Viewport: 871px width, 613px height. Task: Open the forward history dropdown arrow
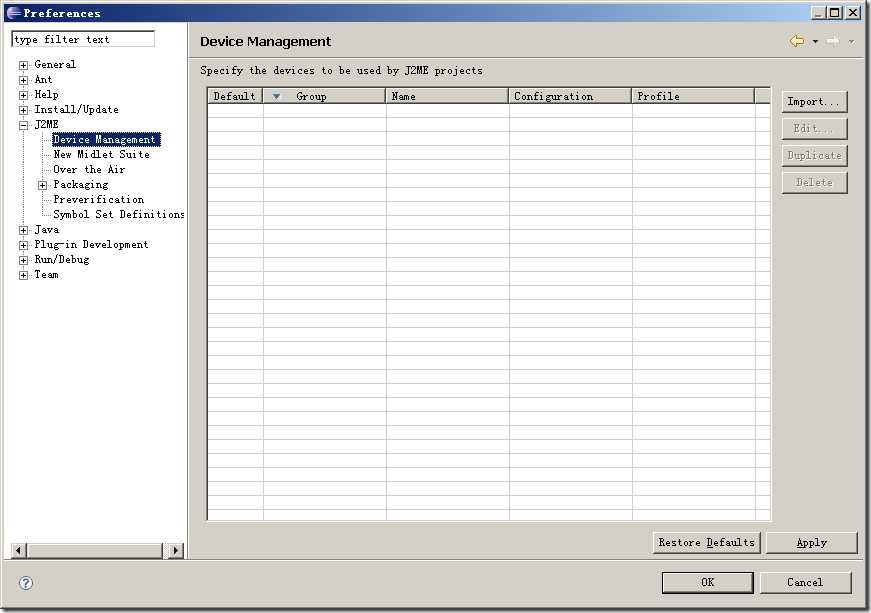coord(851,42)
